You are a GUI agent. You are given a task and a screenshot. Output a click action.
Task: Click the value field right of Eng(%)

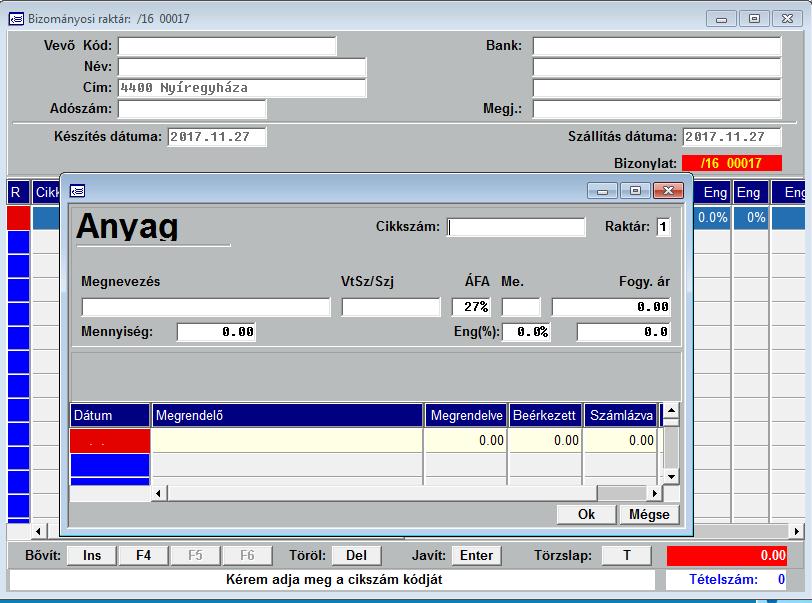click(624, 332)
